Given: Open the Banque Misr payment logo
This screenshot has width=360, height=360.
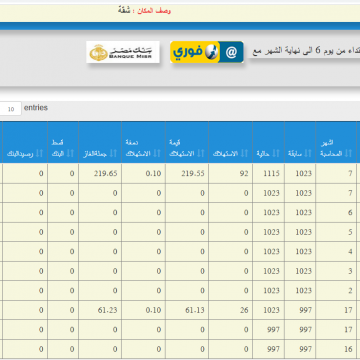Looking at the screenshot, I should (123, 52).
